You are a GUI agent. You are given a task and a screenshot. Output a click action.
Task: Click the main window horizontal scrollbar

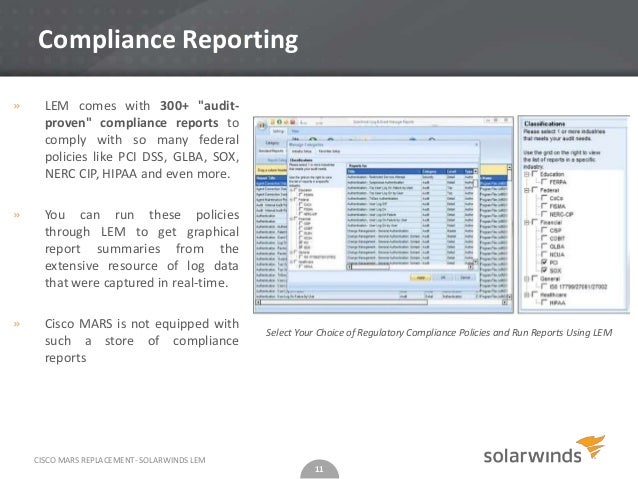tap(382, 303)
